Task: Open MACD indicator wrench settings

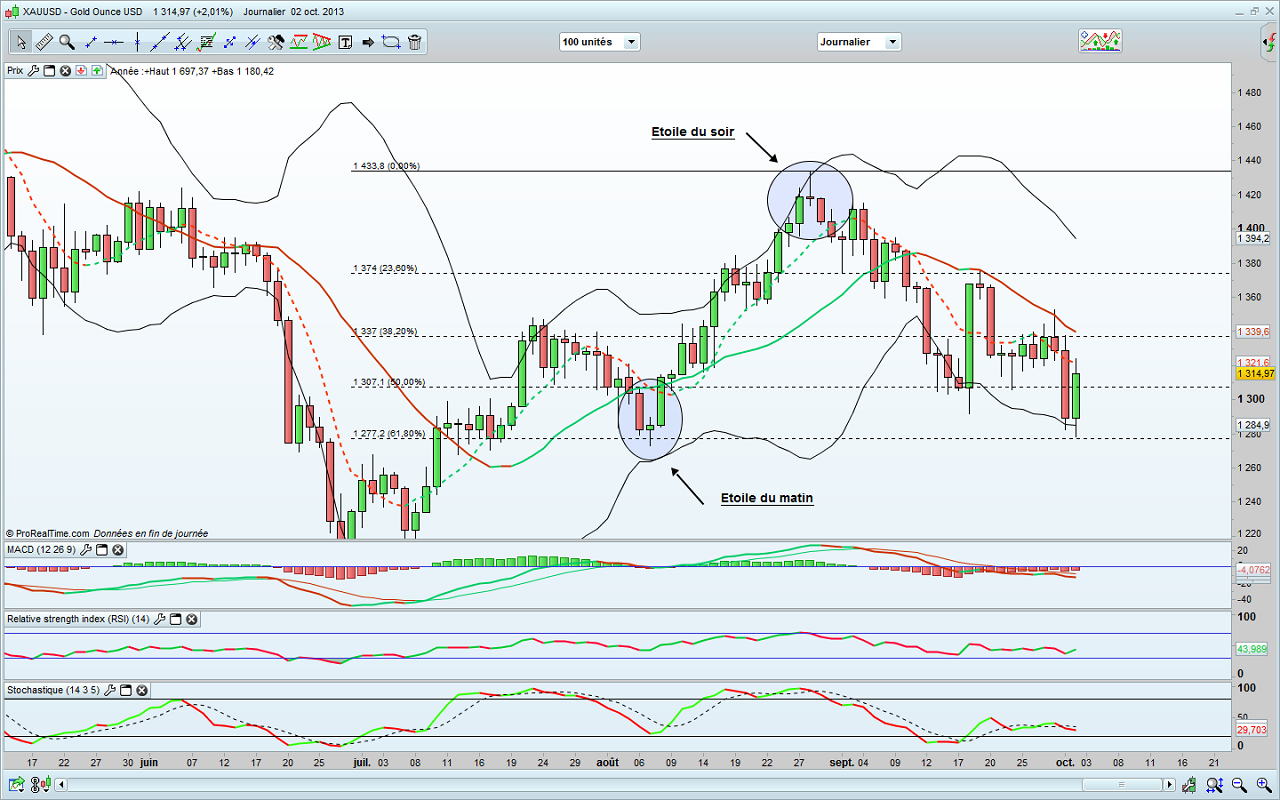Action: tap(87, 550)
